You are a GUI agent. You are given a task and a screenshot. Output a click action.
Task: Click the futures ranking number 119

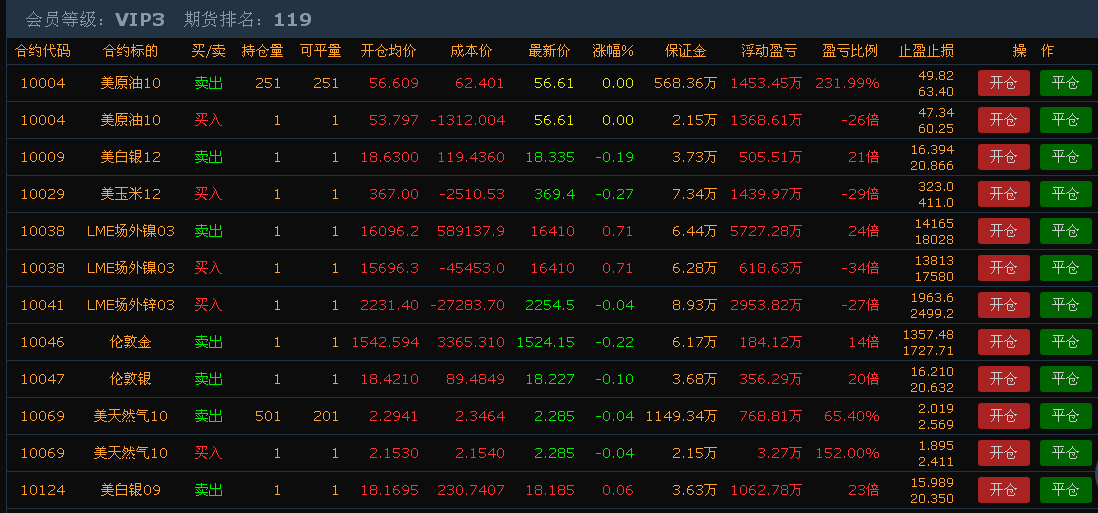[293, 20]
